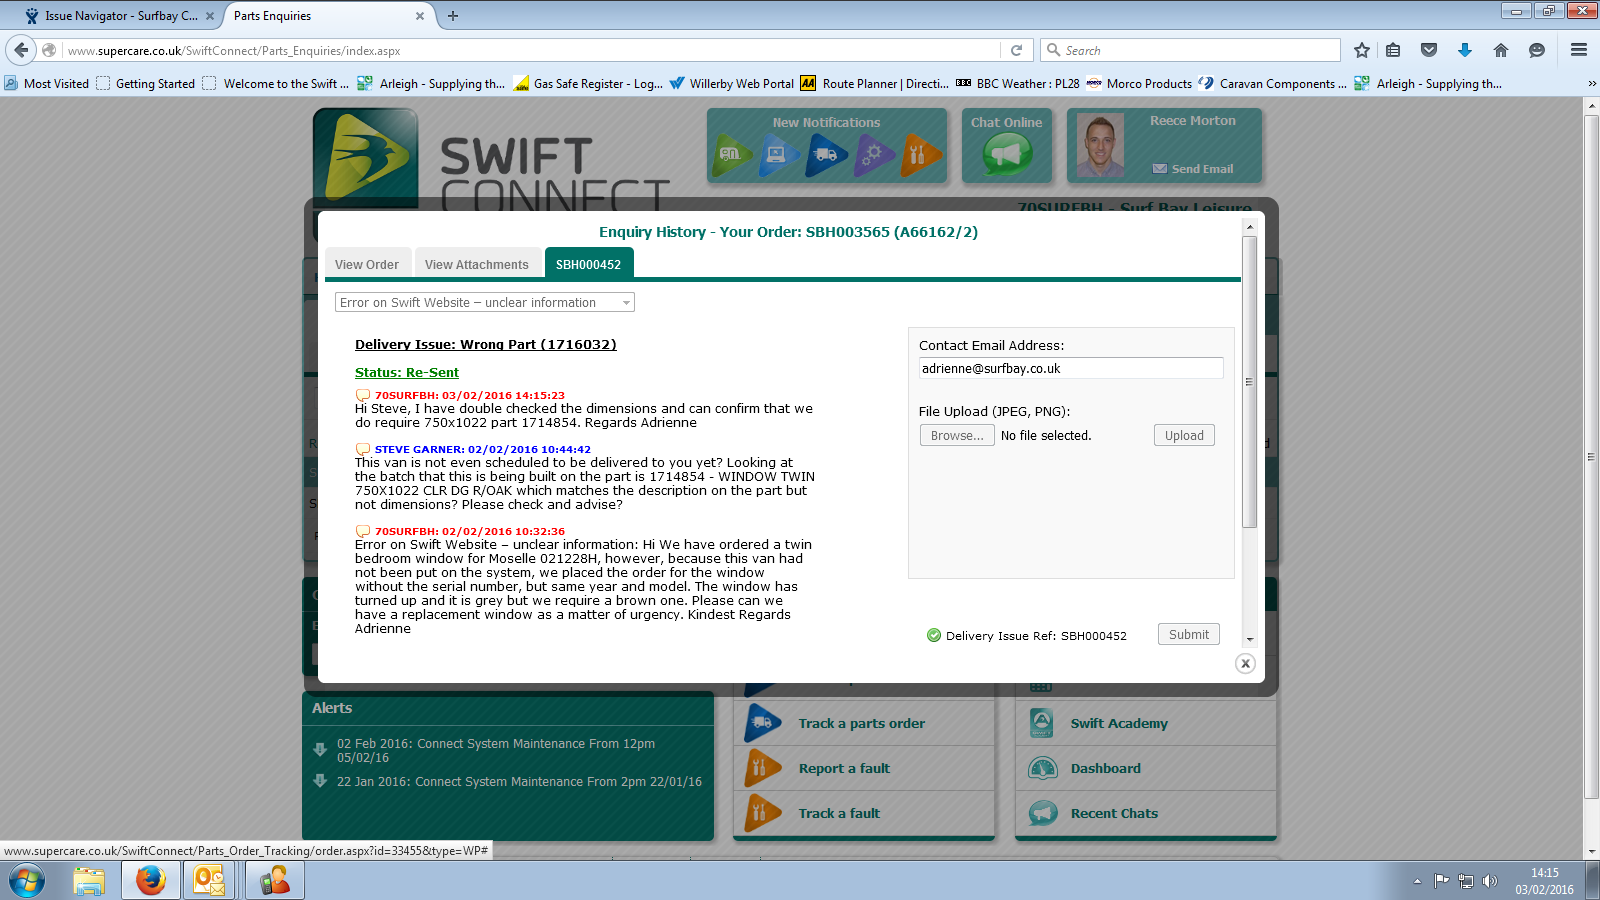Click the dialog scrollbar up arrow
This screenshot has width=1600, height=900.
[x=1249, y=227]
